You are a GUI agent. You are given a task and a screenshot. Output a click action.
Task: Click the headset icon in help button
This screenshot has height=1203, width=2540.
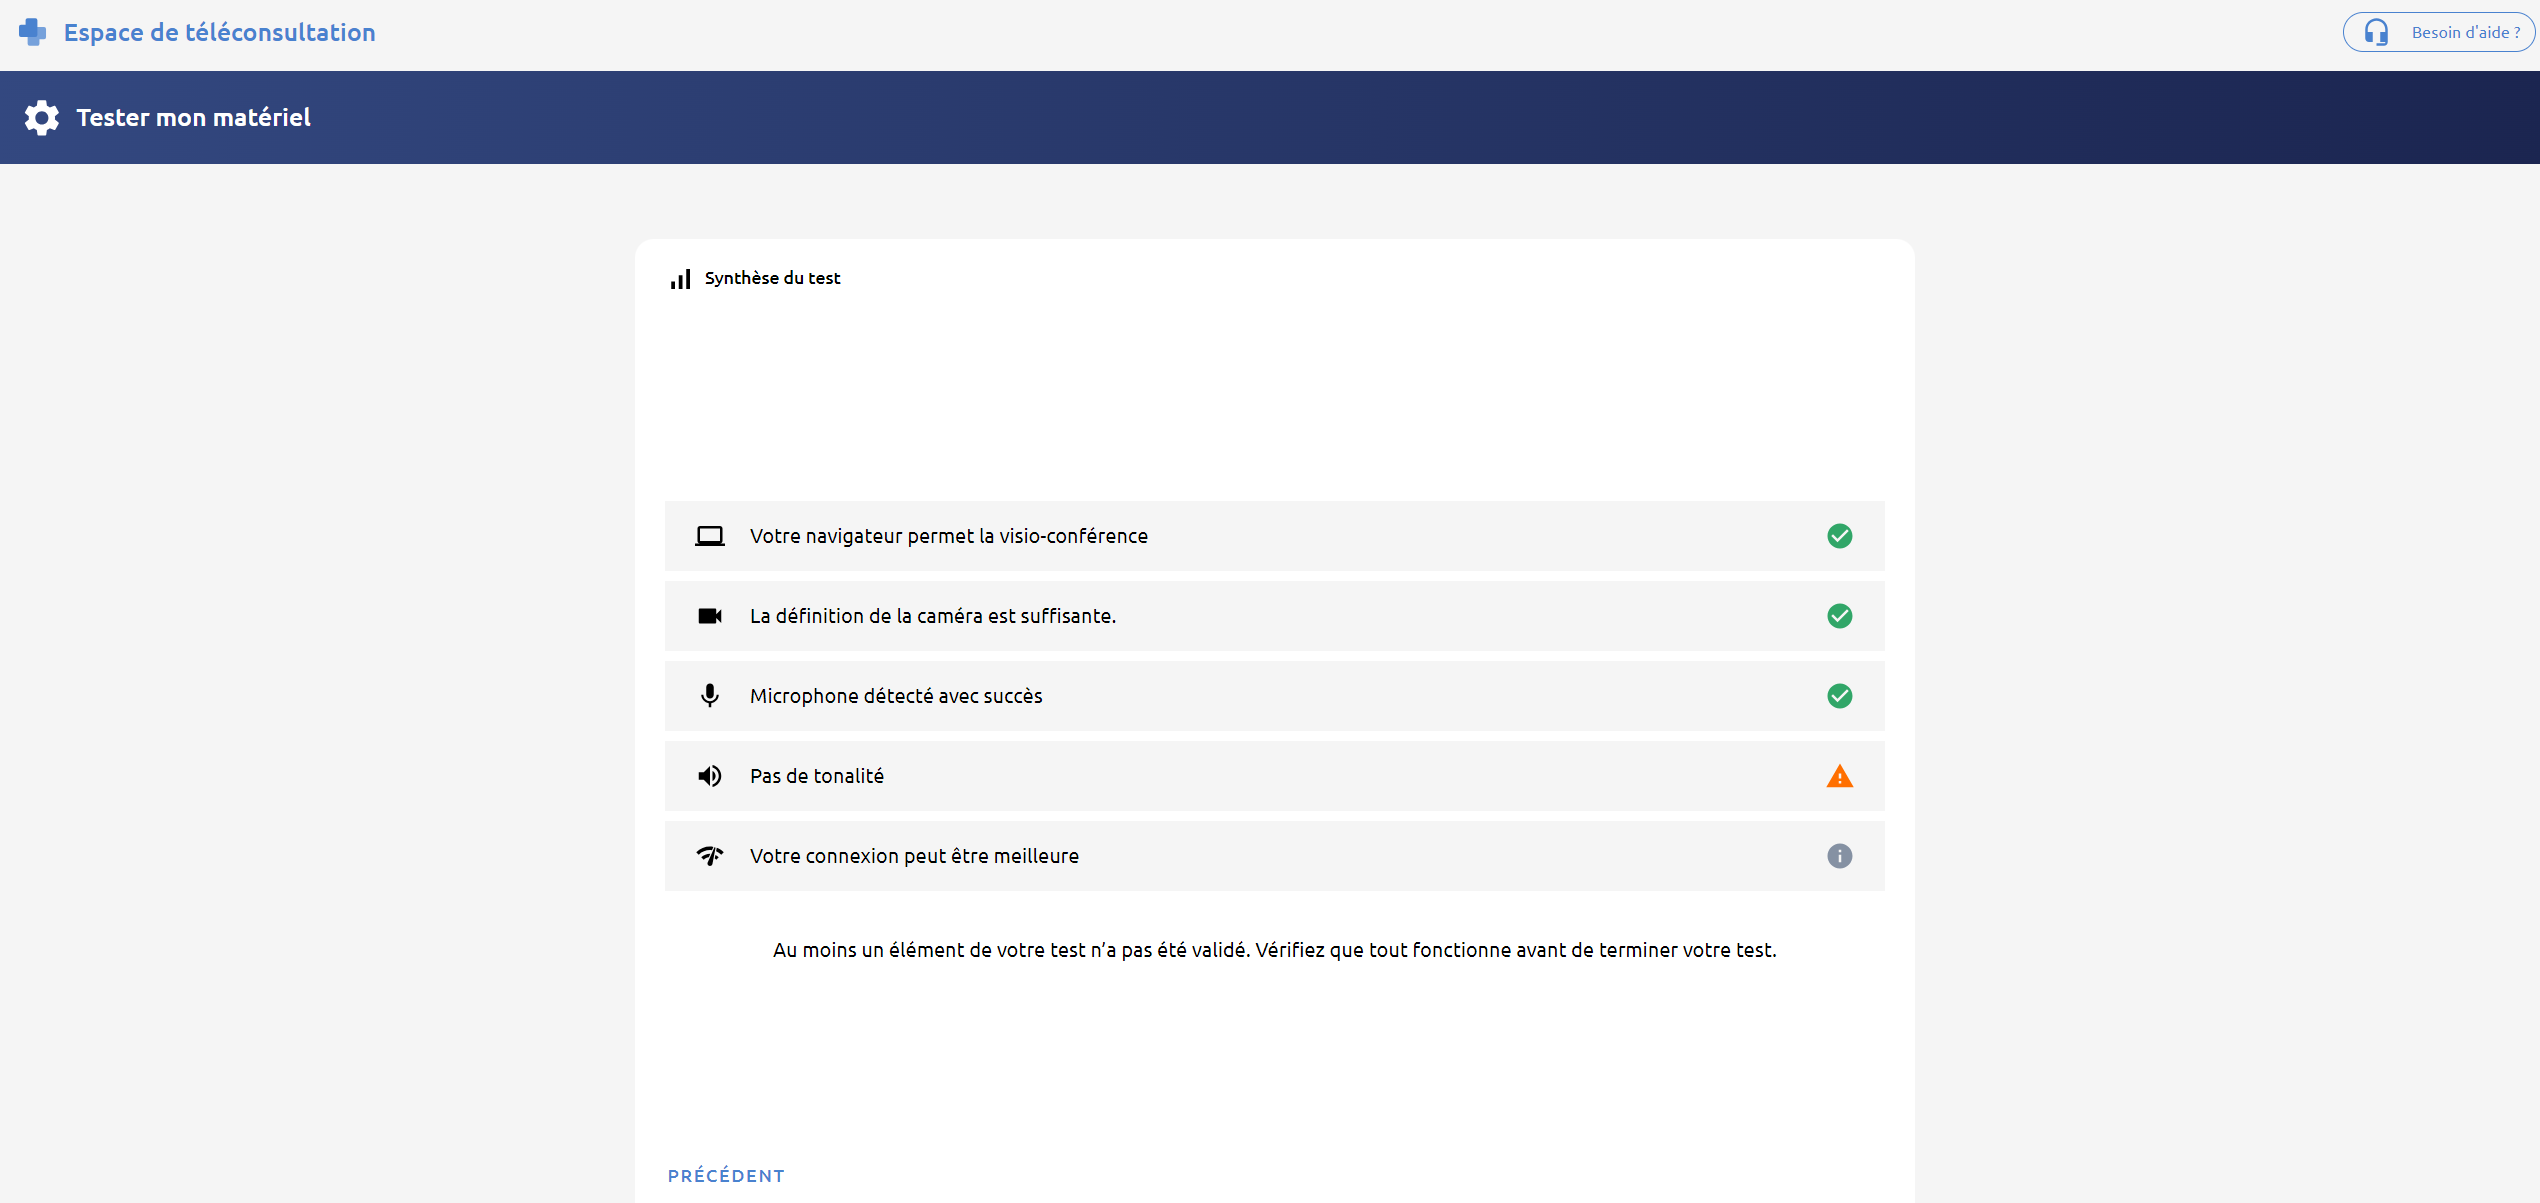(2376, 33)
